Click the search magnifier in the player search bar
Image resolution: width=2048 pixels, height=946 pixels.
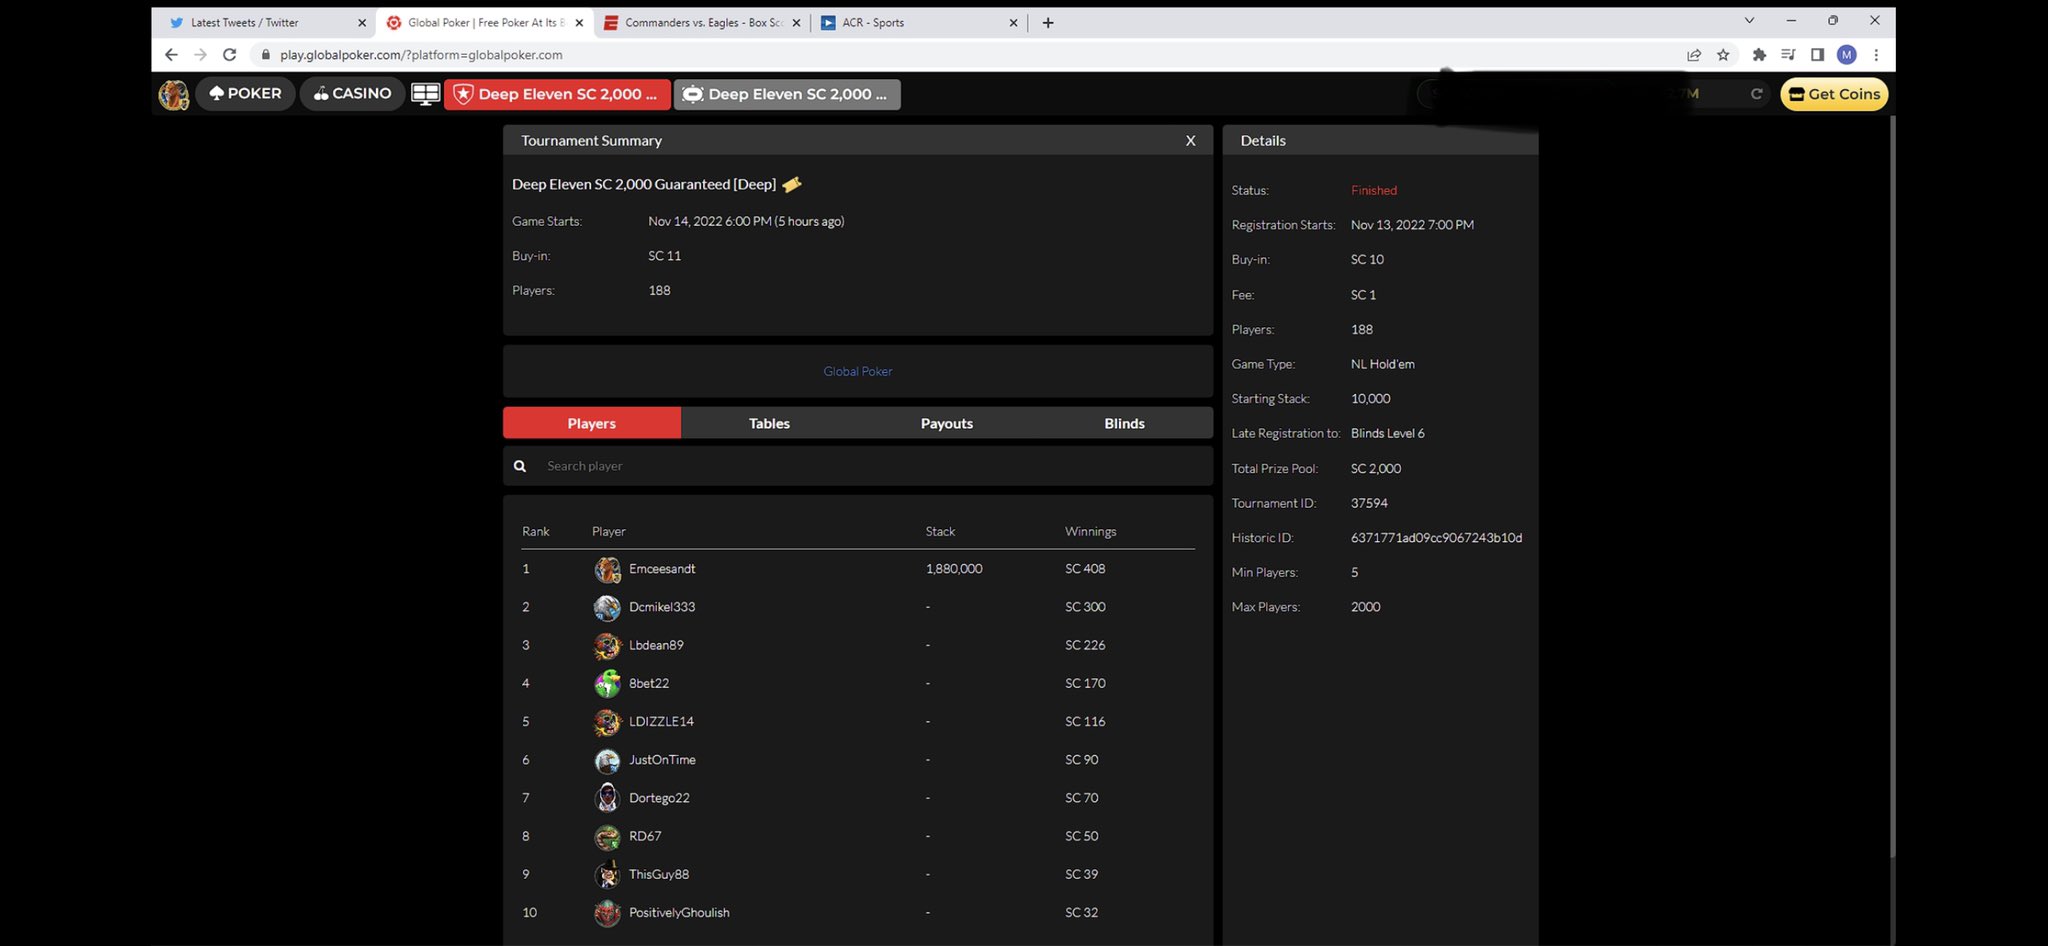(519, 465)
